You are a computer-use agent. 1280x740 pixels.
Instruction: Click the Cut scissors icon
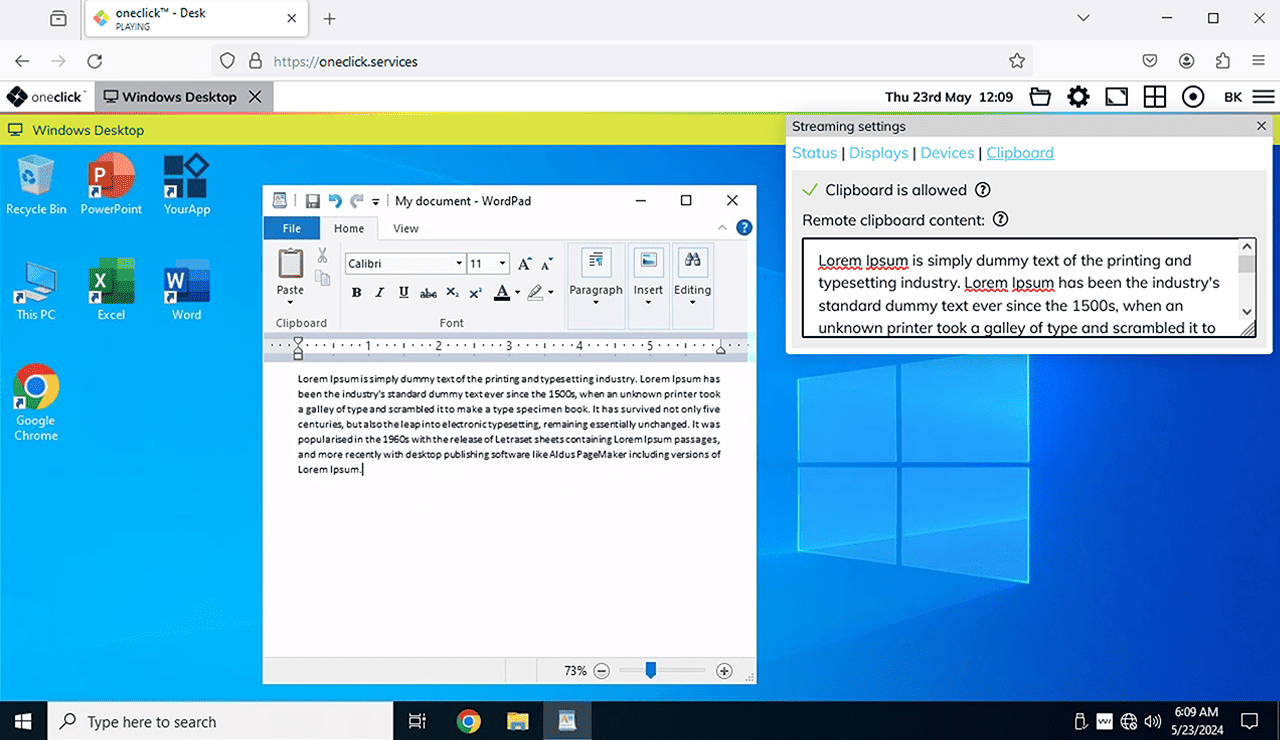click(x=322, y=256)
